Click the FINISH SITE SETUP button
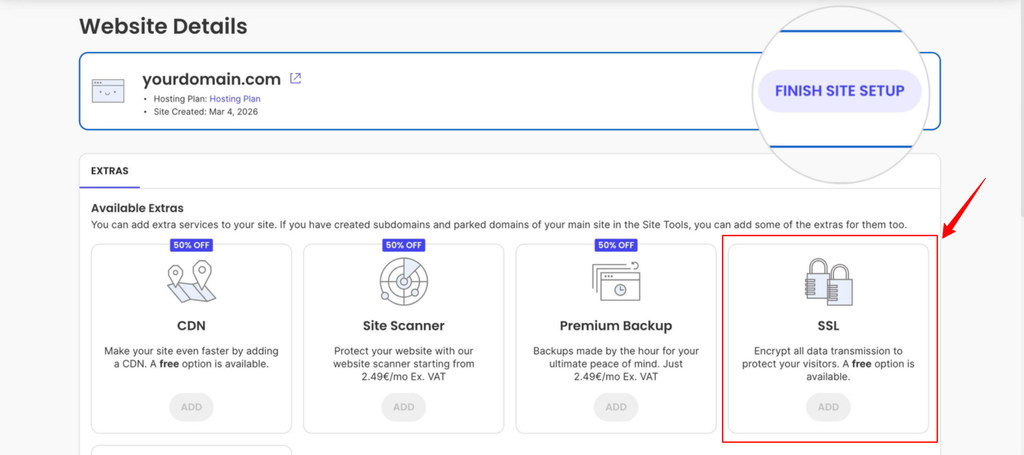This screenshot has height=455, width=1024. pos(840,91)
